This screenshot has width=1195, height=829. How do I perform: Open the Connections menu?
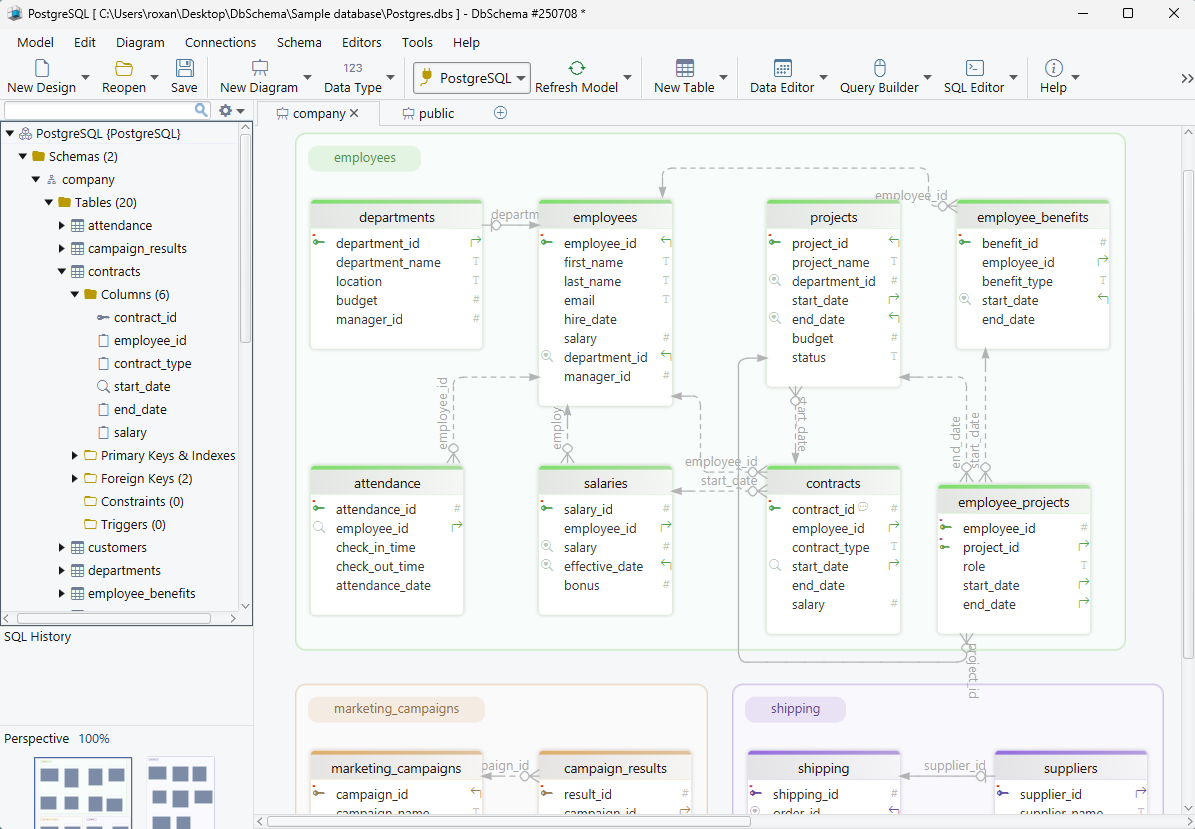click(220, 43)
